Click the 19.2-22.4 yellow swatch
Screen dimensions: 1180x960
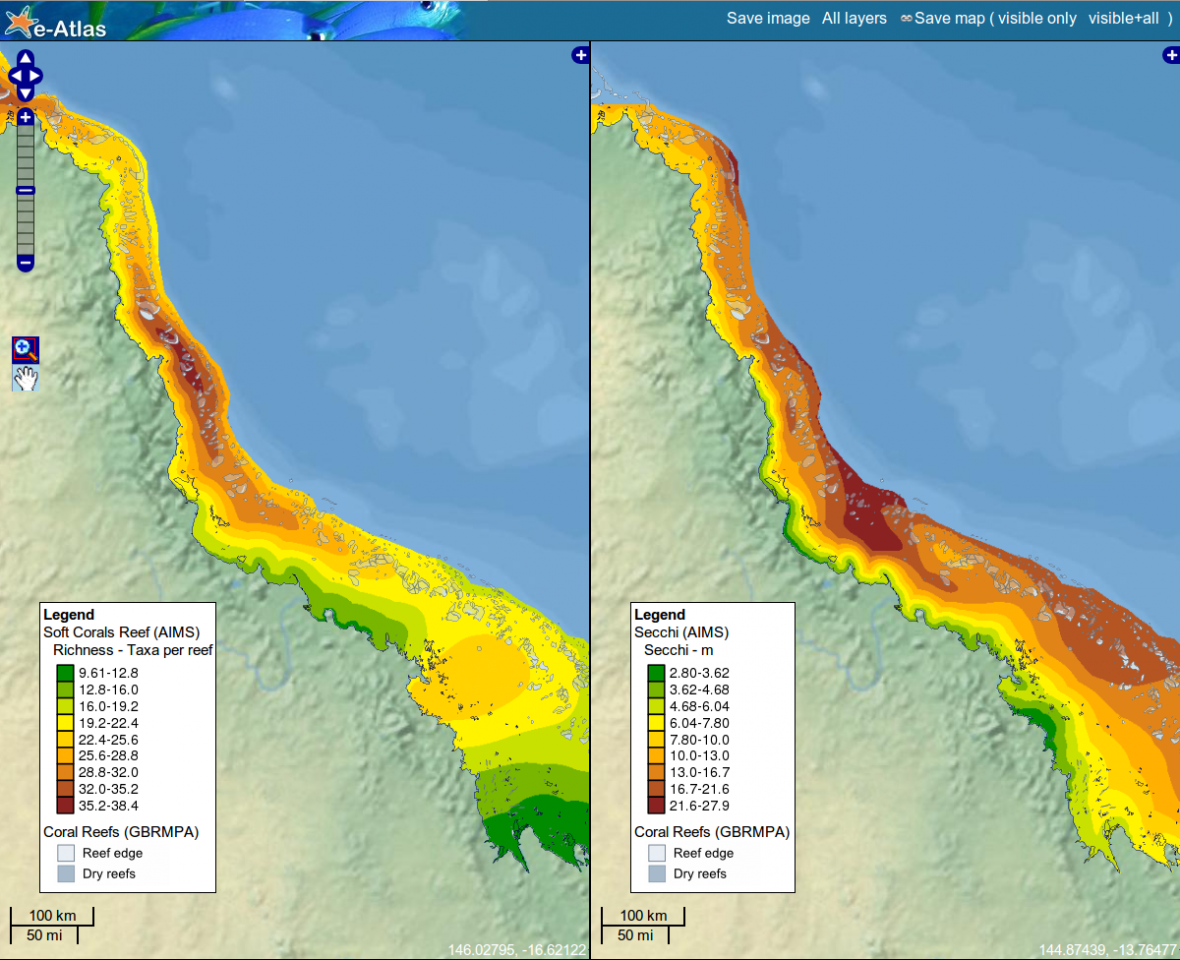click(x=65, y=722)
